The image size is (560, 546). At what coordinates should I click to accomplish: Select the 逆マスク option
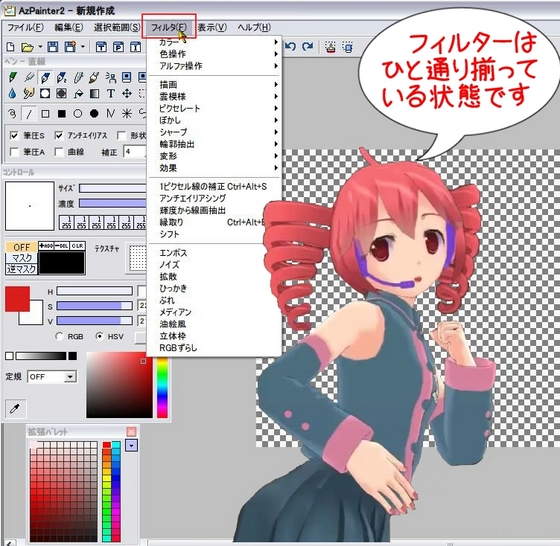21,269
